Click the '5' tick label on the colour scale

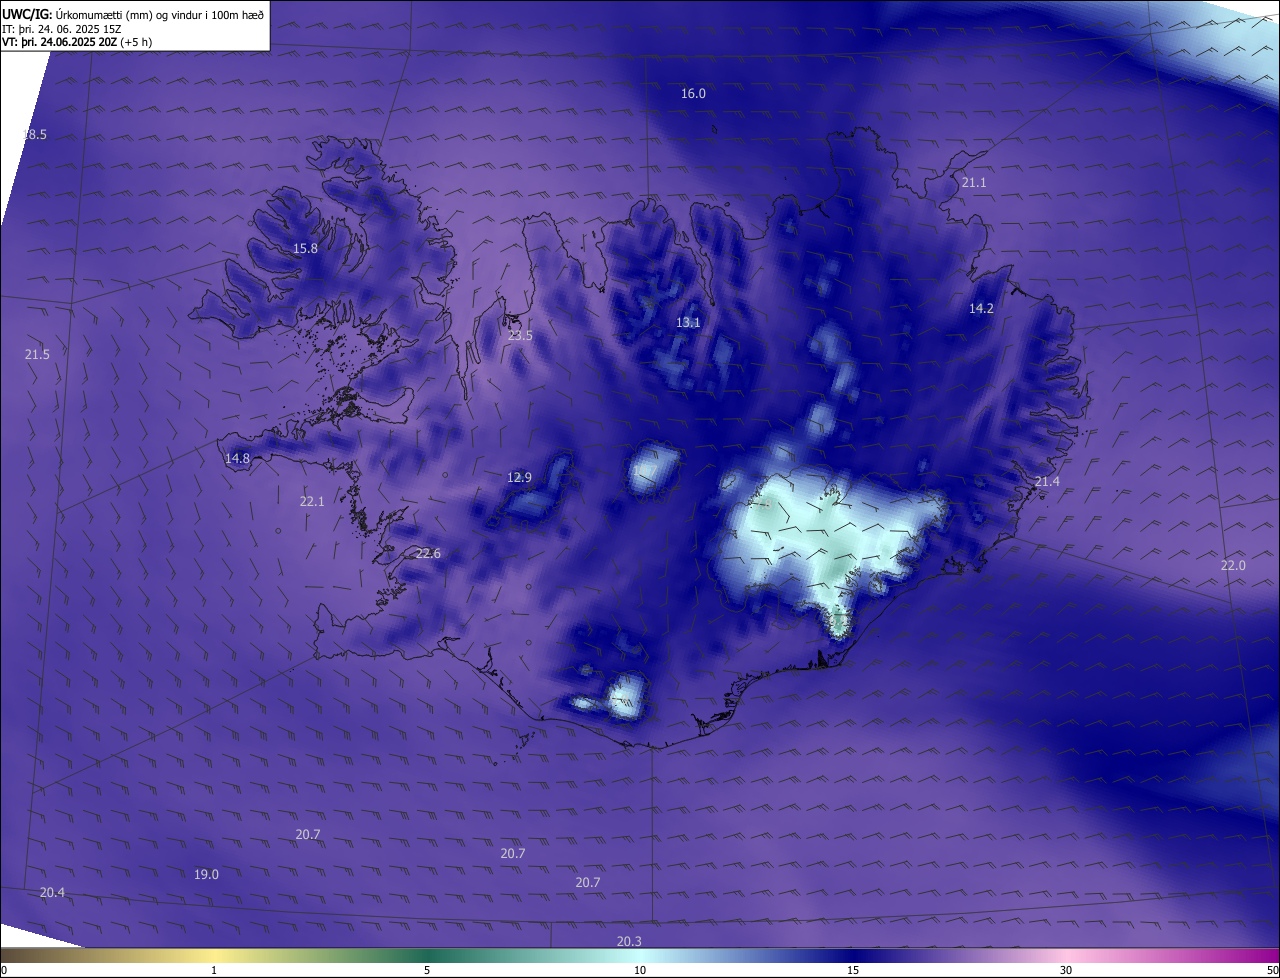427,970
